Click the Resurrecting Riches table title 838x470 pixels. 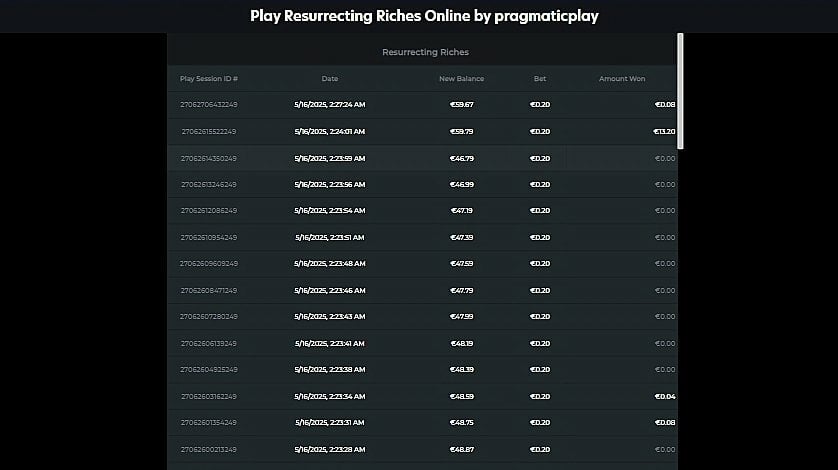tap(425, 52)
